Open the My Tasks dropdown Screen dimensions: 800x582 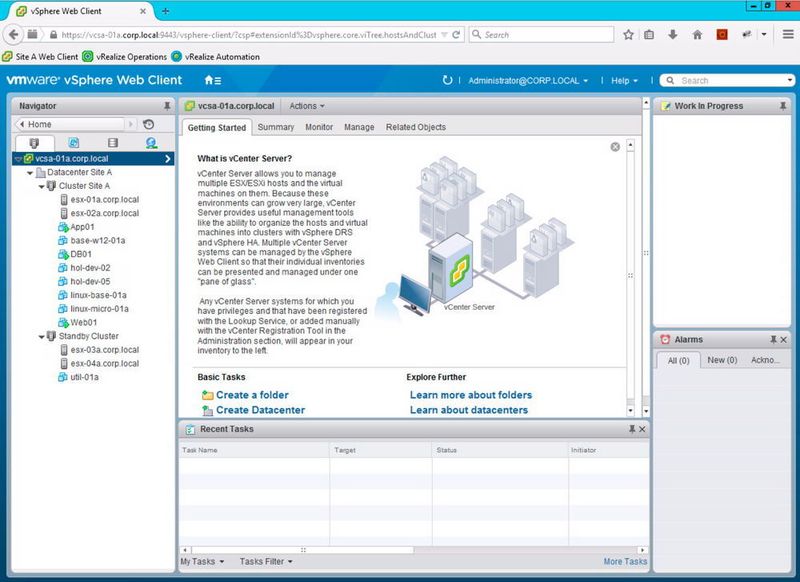(x=203, y=562)
